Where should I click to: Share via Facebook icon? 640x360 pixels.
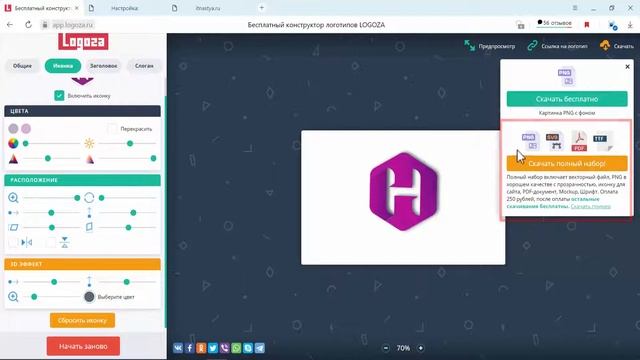tap(189, 348)
